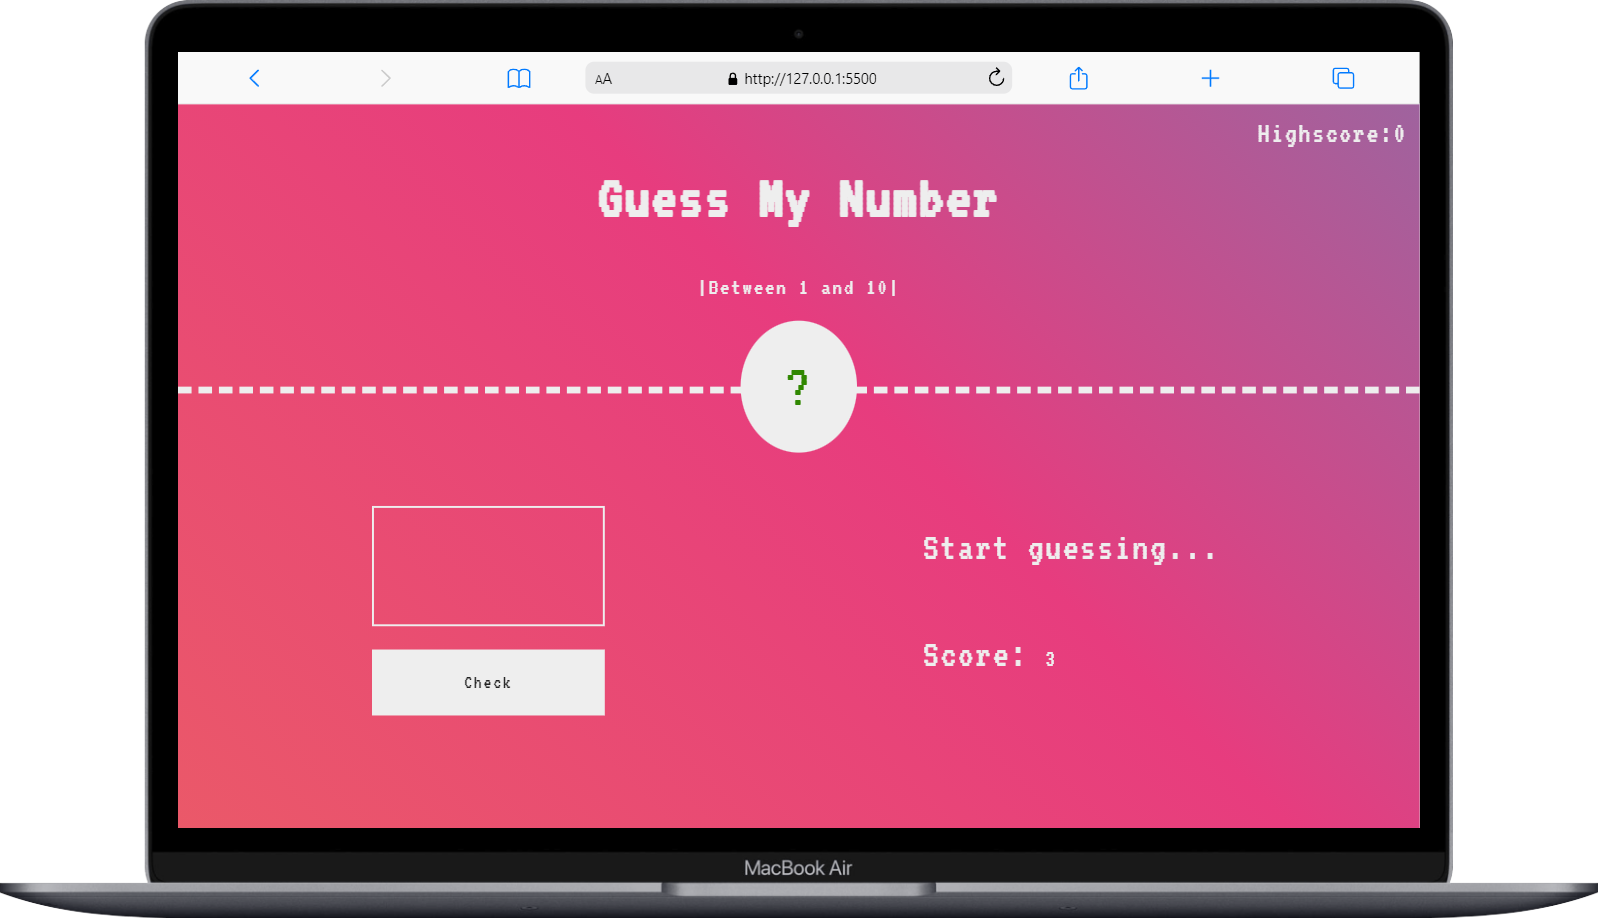The image size is (1598, 918).
Task: Click the padlock icon in address bar
Action: click(x=732, y=79)
